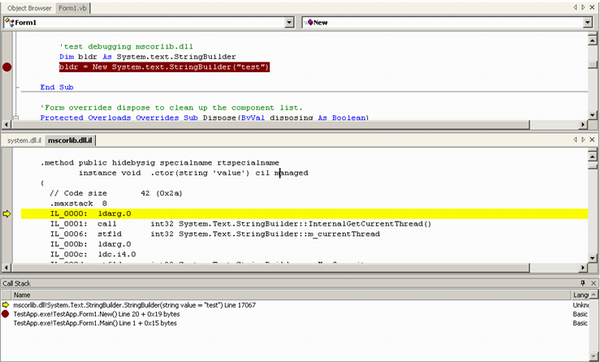This screenshot has height=362, width=600.
Task: Click the IL_000c ldc.i4.0 line
Action: tap(93, 254)
